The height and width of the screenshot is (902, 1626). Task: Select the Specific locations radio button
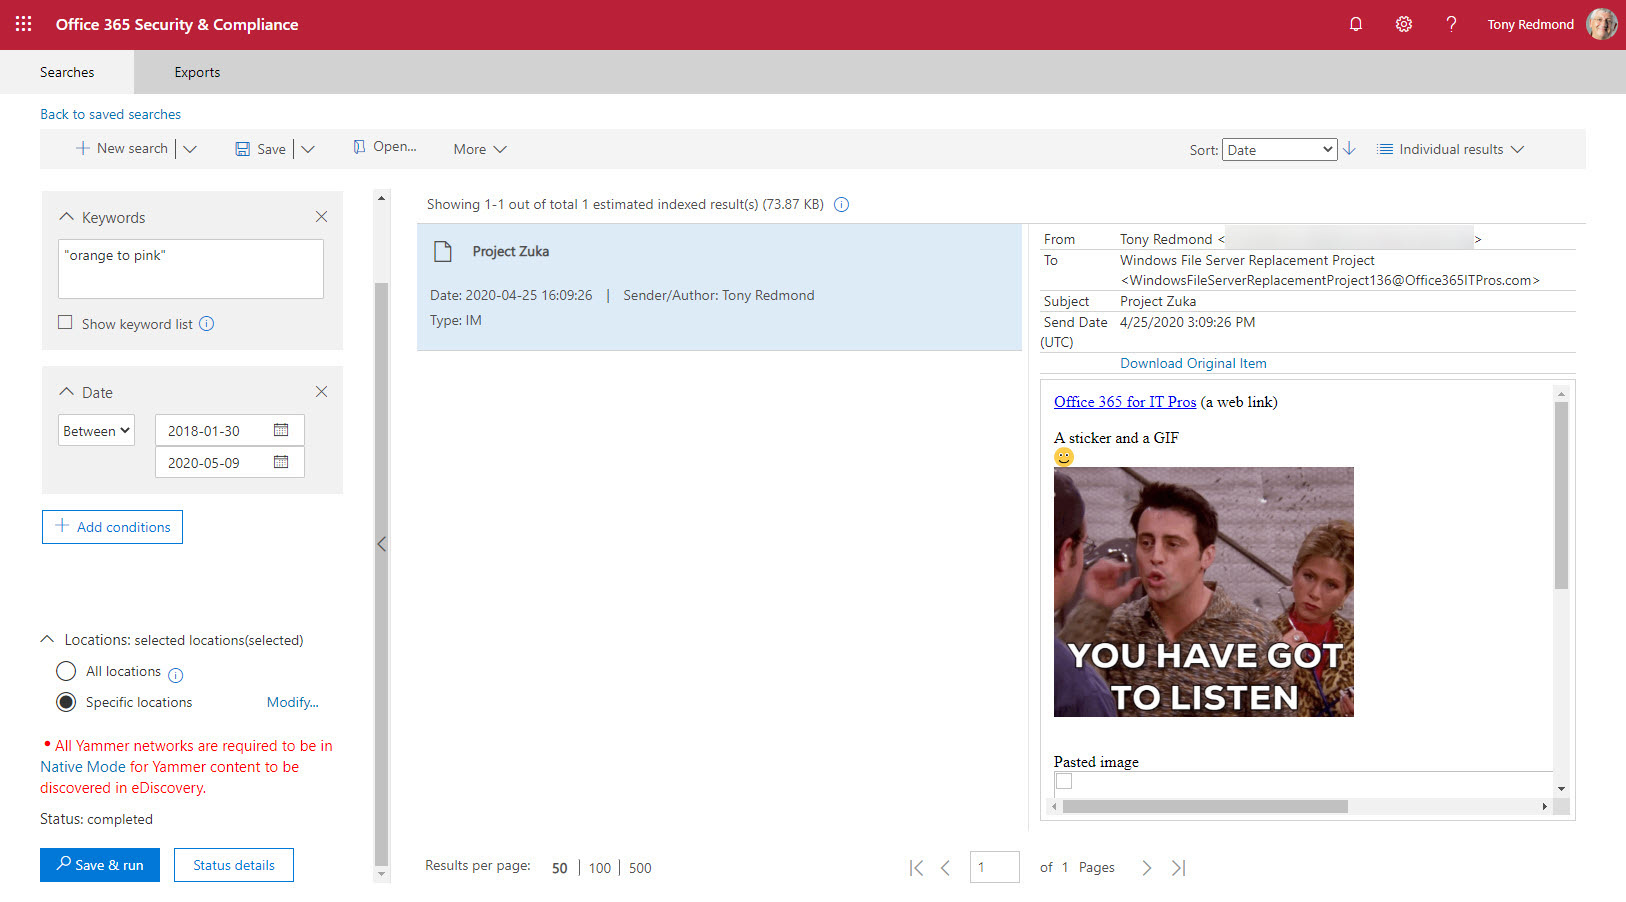click(66, 702)
